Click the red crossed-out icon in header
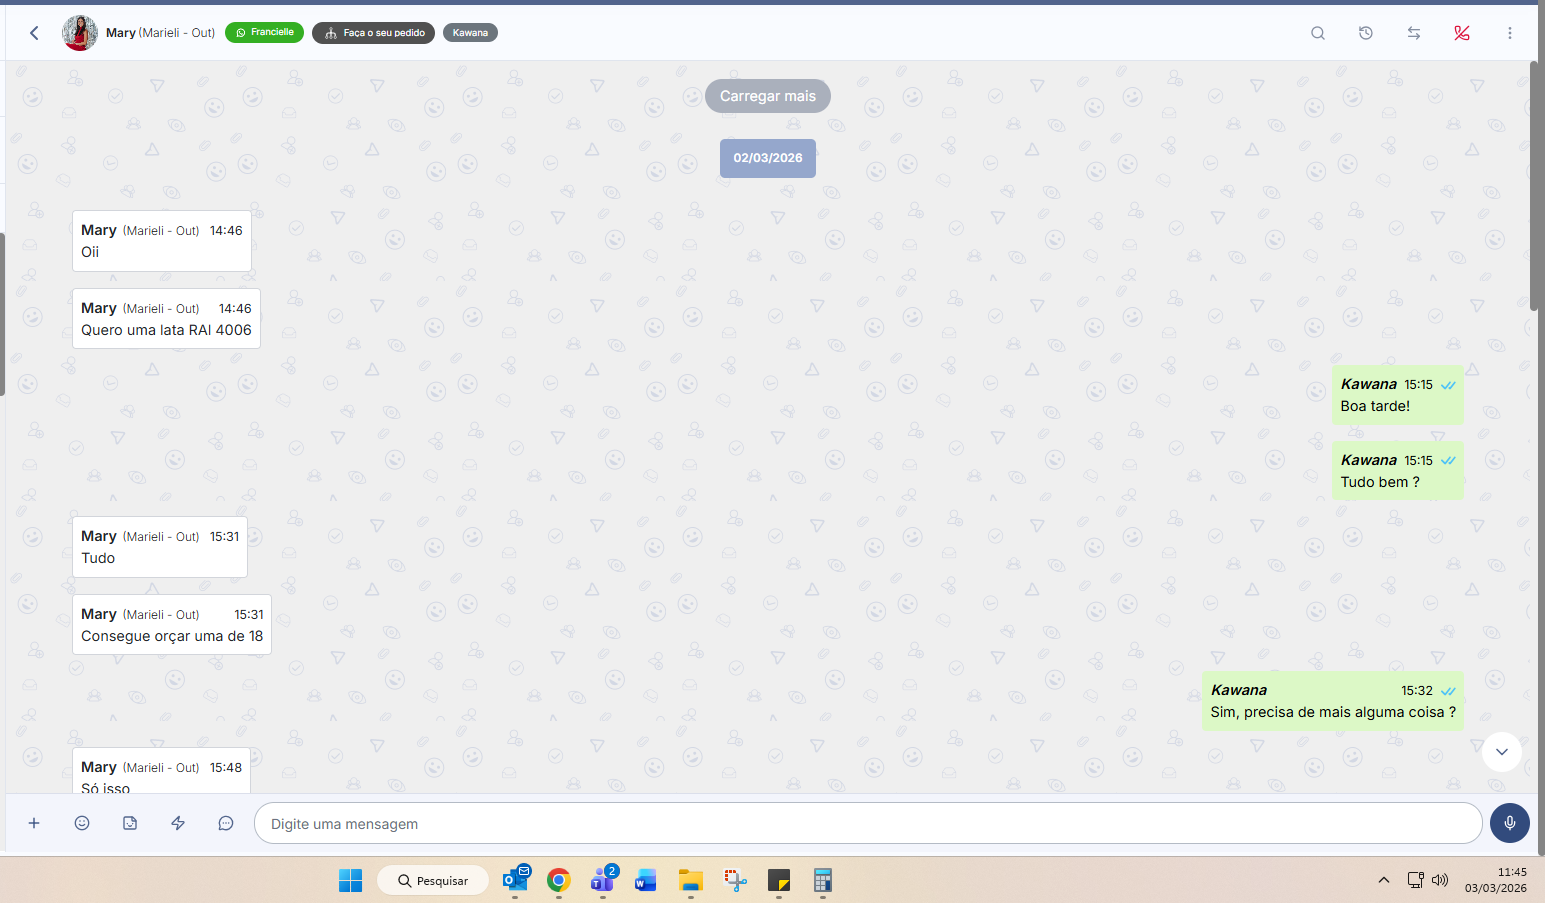This screenshot has width=1545, height=903. coord(1462,33)
